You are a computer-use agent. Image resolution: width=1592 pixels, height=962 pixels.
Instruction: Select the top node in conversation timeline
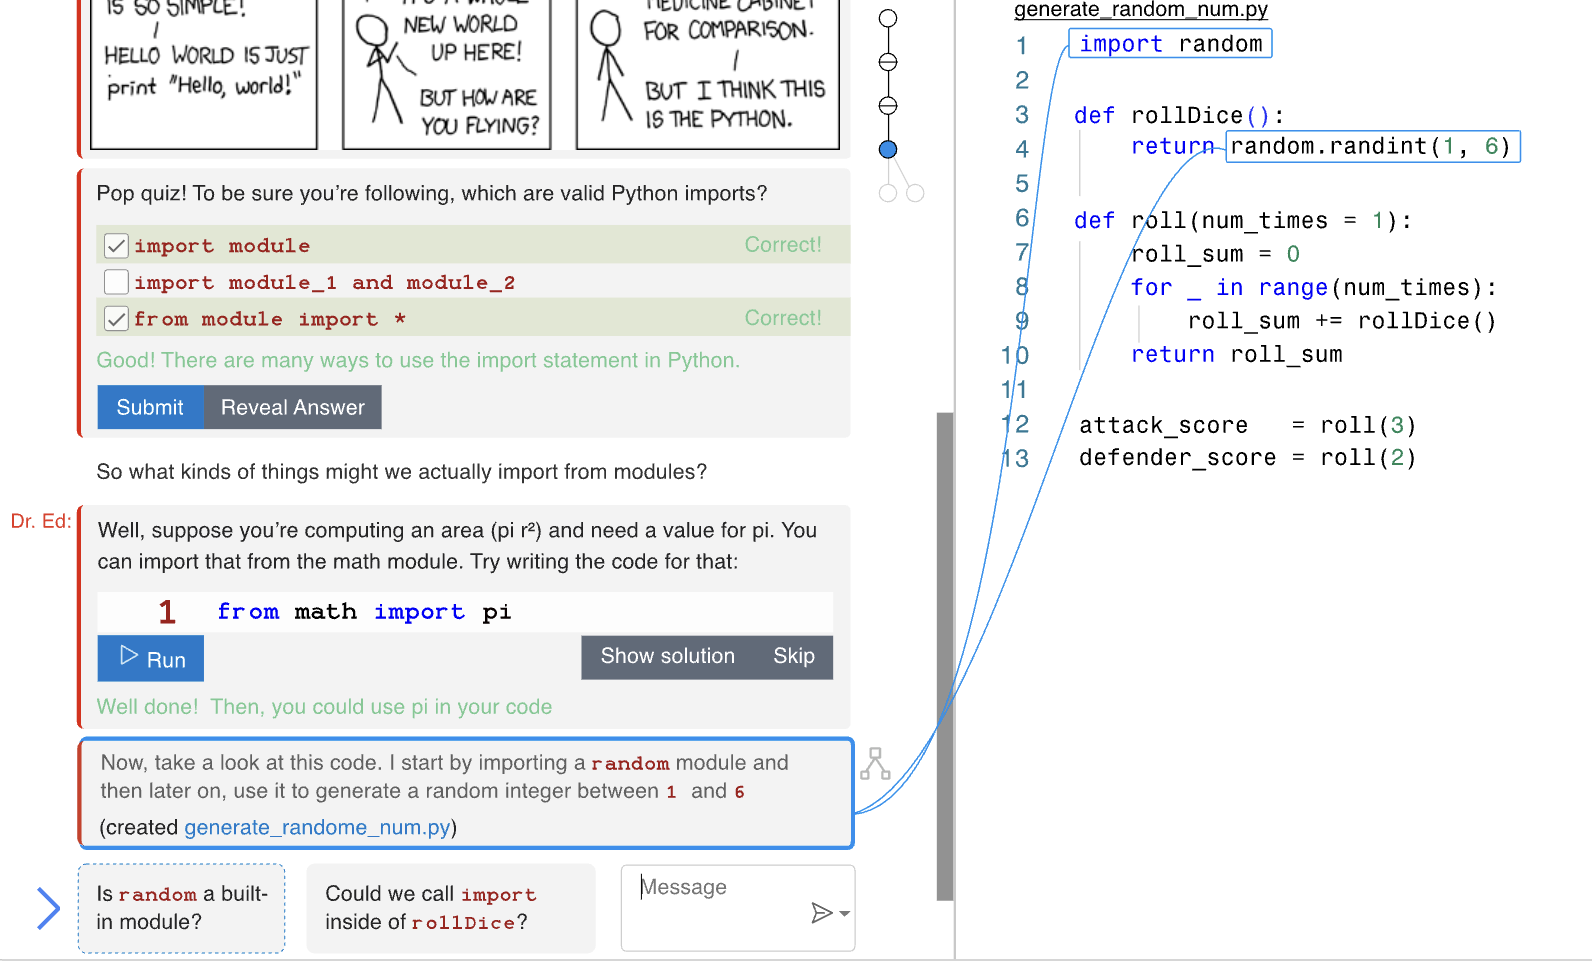tap(888, 18)
